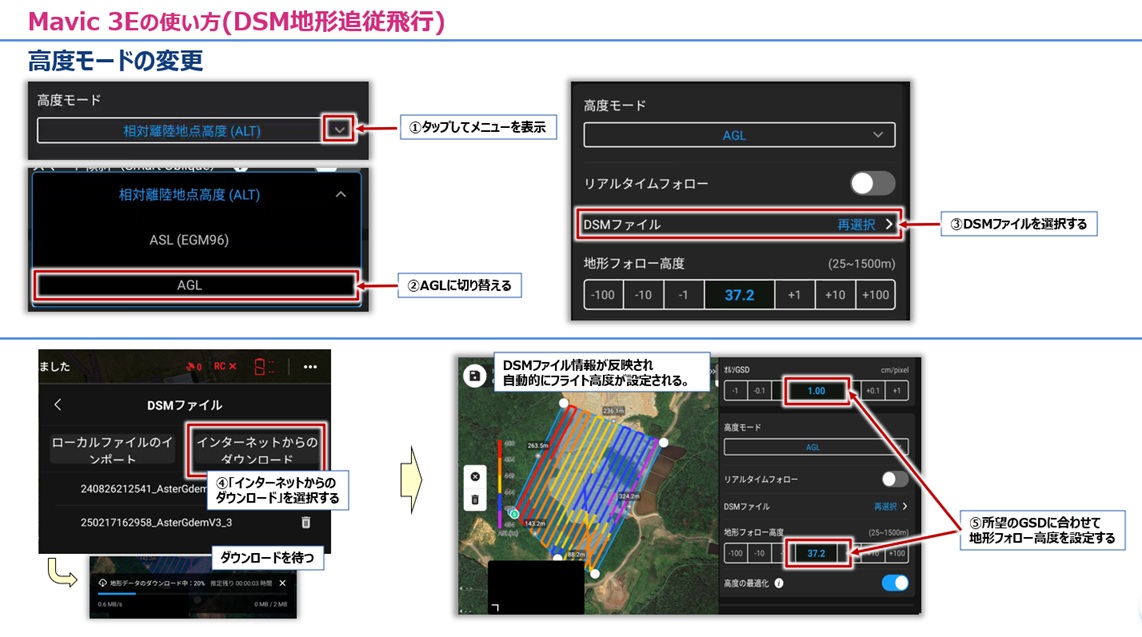This screenshot has height=637, width=1142.
Task: Disable the 高度の最適化 toggle
Action: 894,583
